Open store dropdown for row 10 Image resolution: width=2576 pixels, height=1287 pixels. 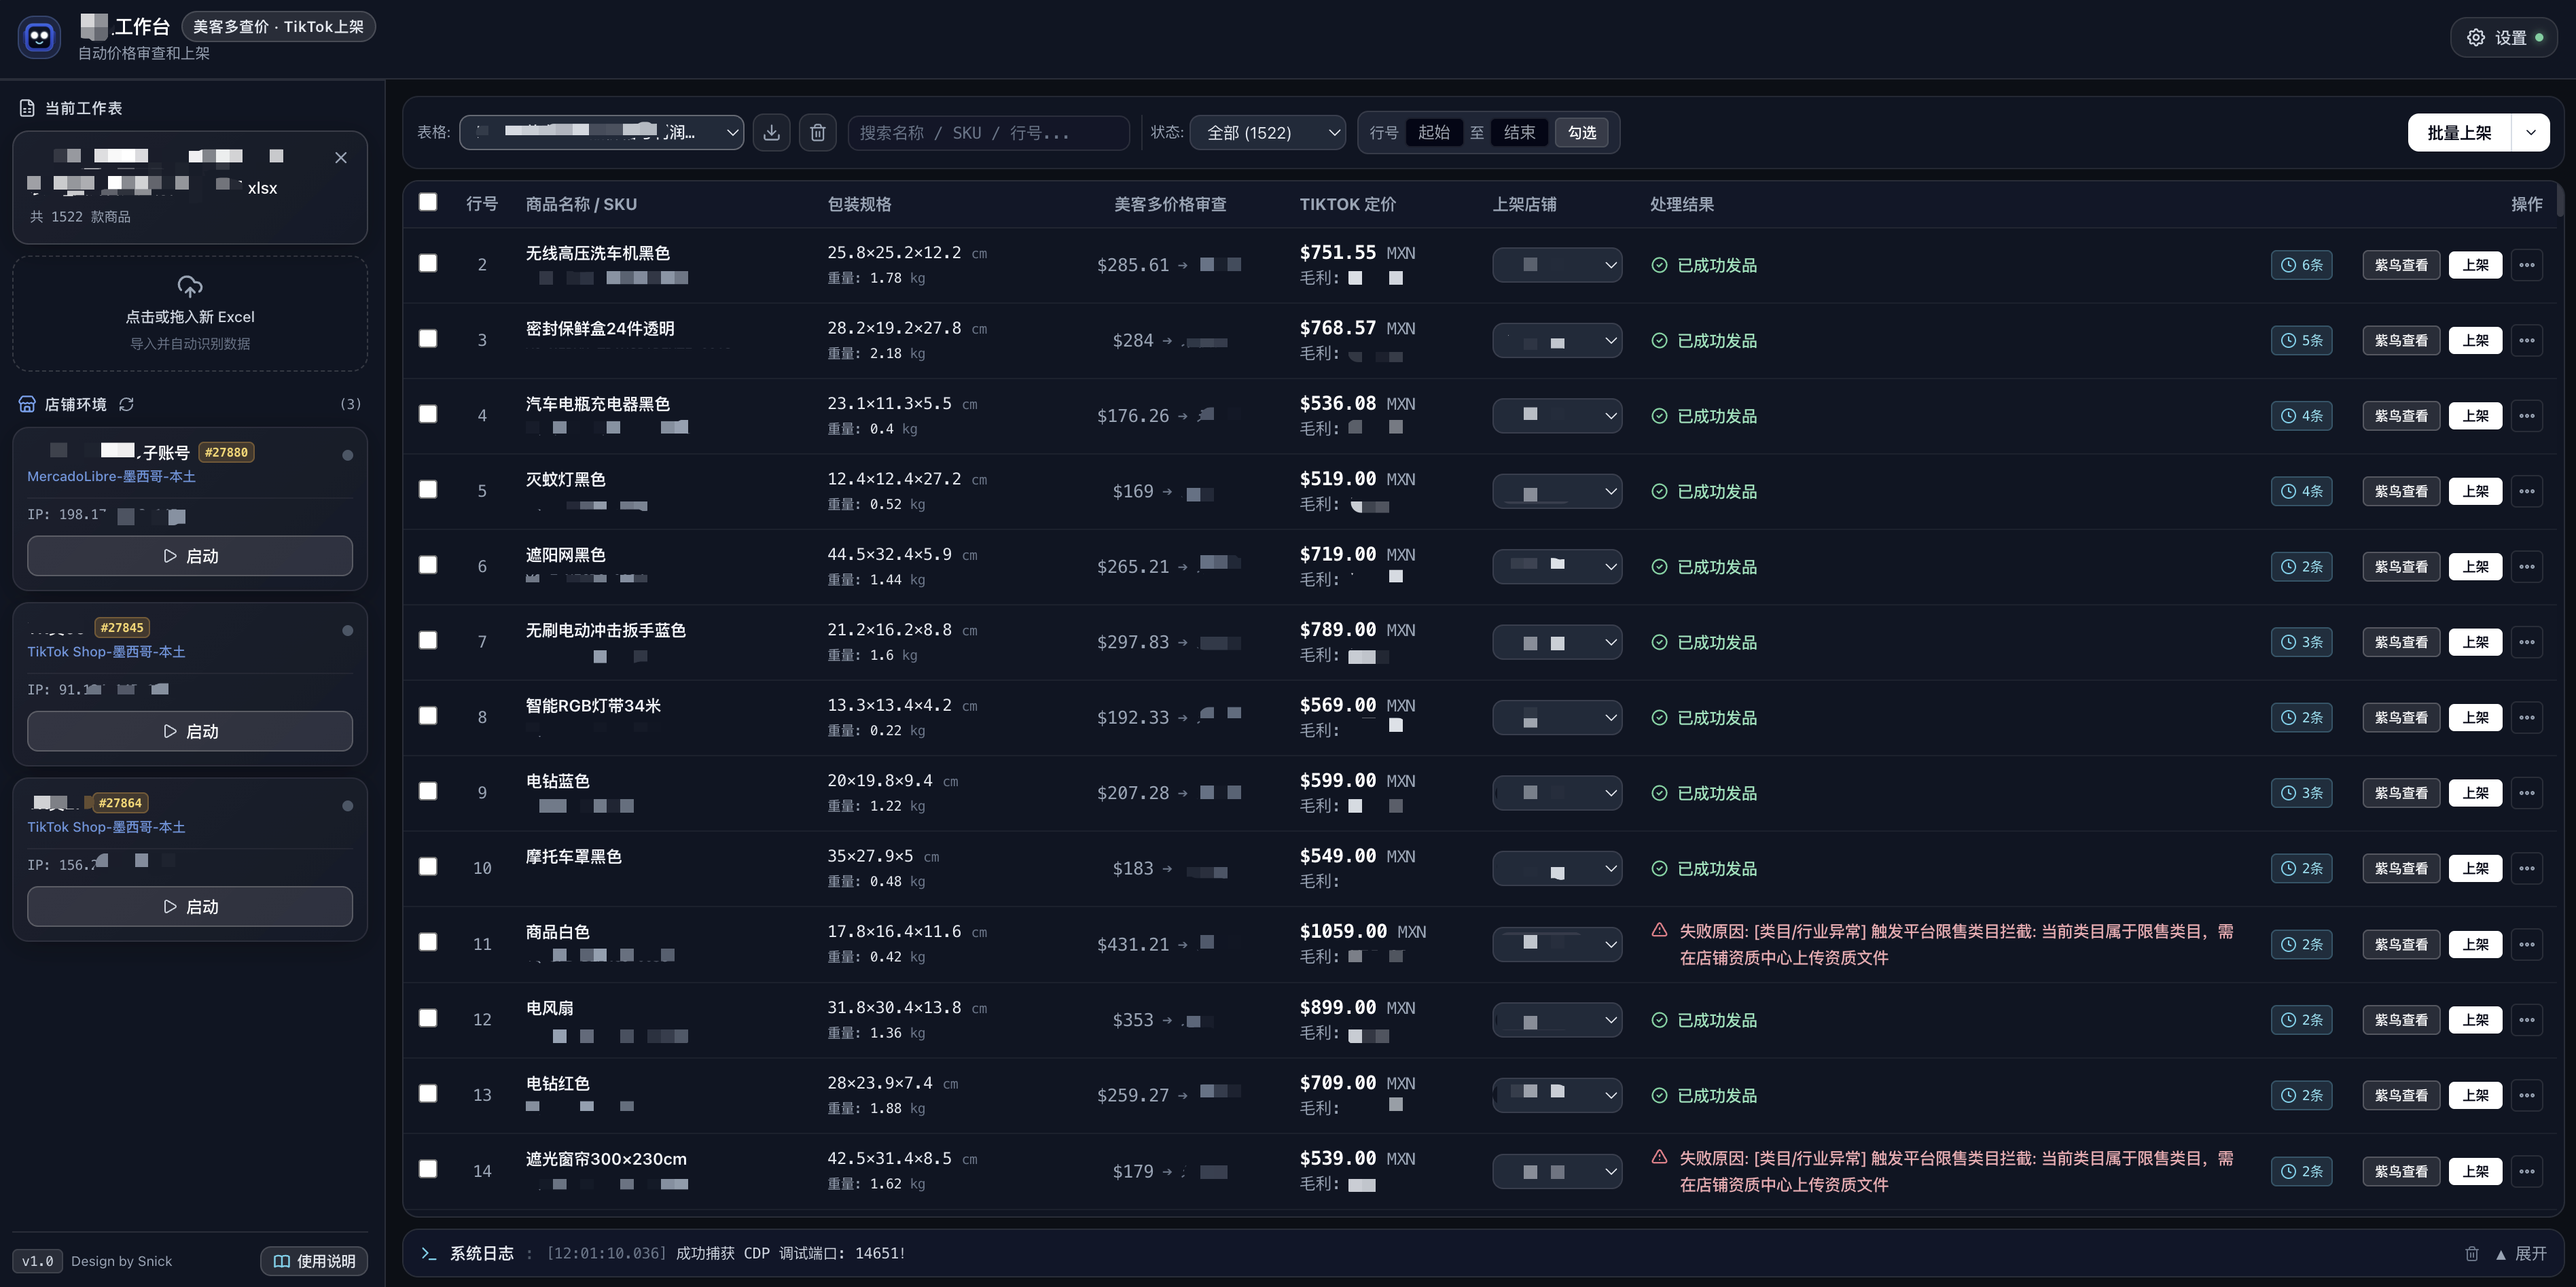[x=1557, y=869]
